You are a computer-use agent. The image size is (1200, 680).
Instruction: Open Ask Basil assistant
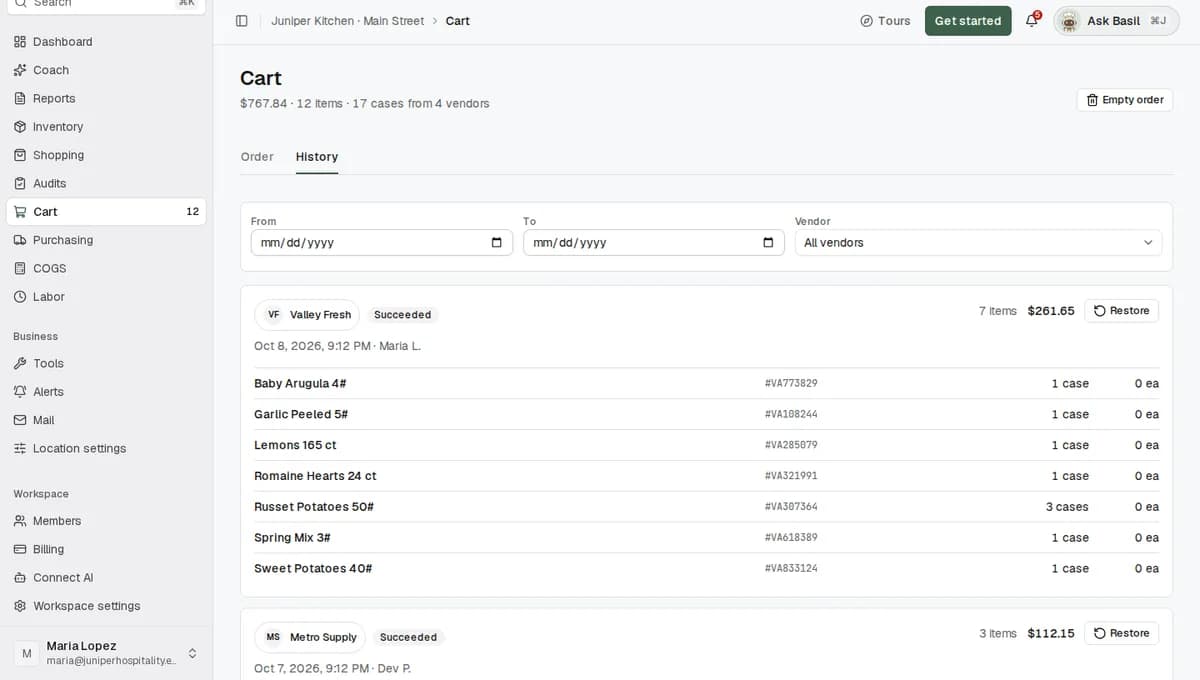1116,21
